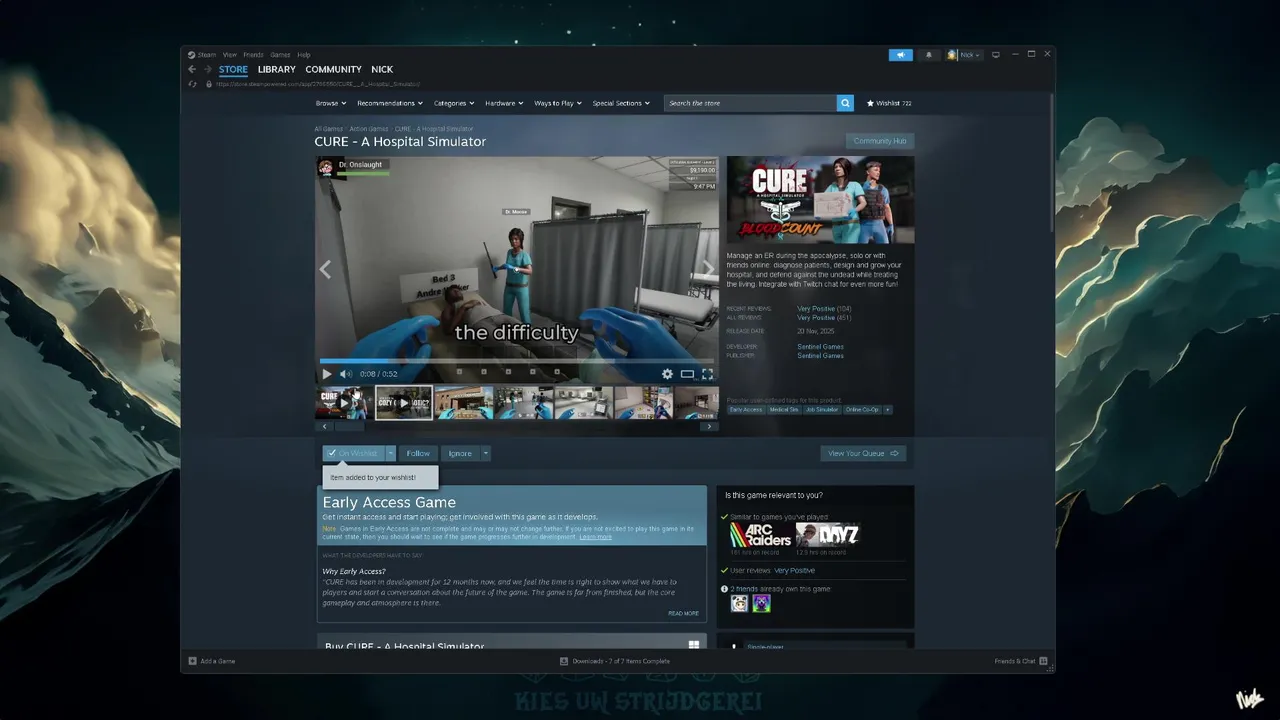Click the Medical Sim tag
Image resolution: width=1280 pixels, height=720 pixels.
tap(784, 410)
